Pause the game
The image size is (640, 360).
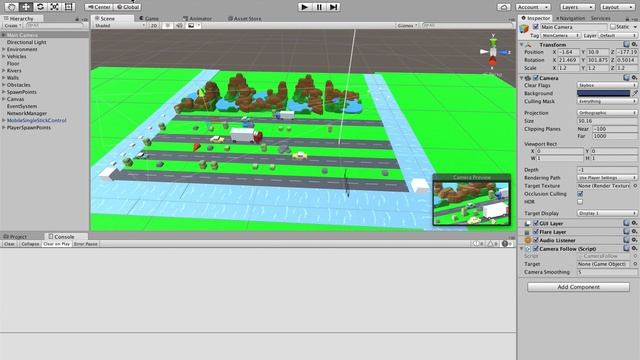[319, 7]
